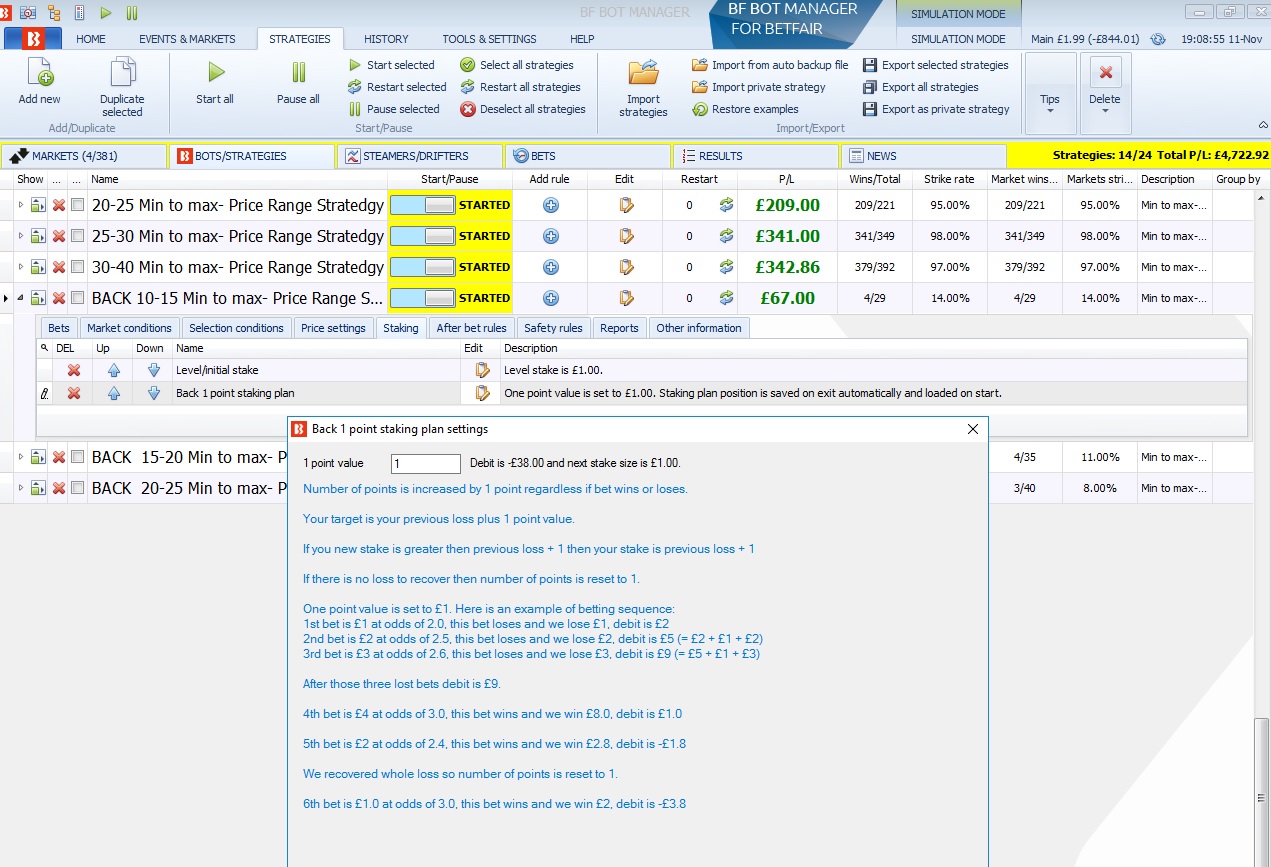Click Export selected strategies
The image size is (1271, 867).
(936, 65)
